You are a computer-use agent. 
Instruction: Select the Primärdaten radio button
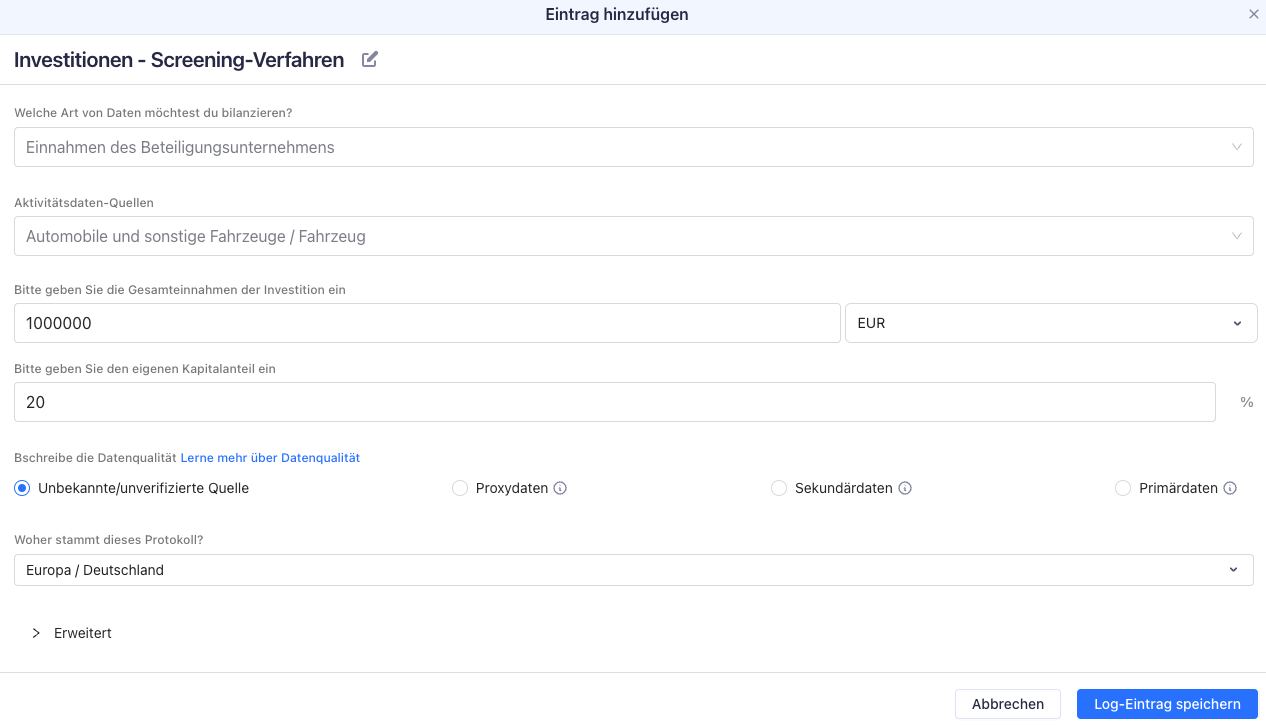click(1123, 488)
